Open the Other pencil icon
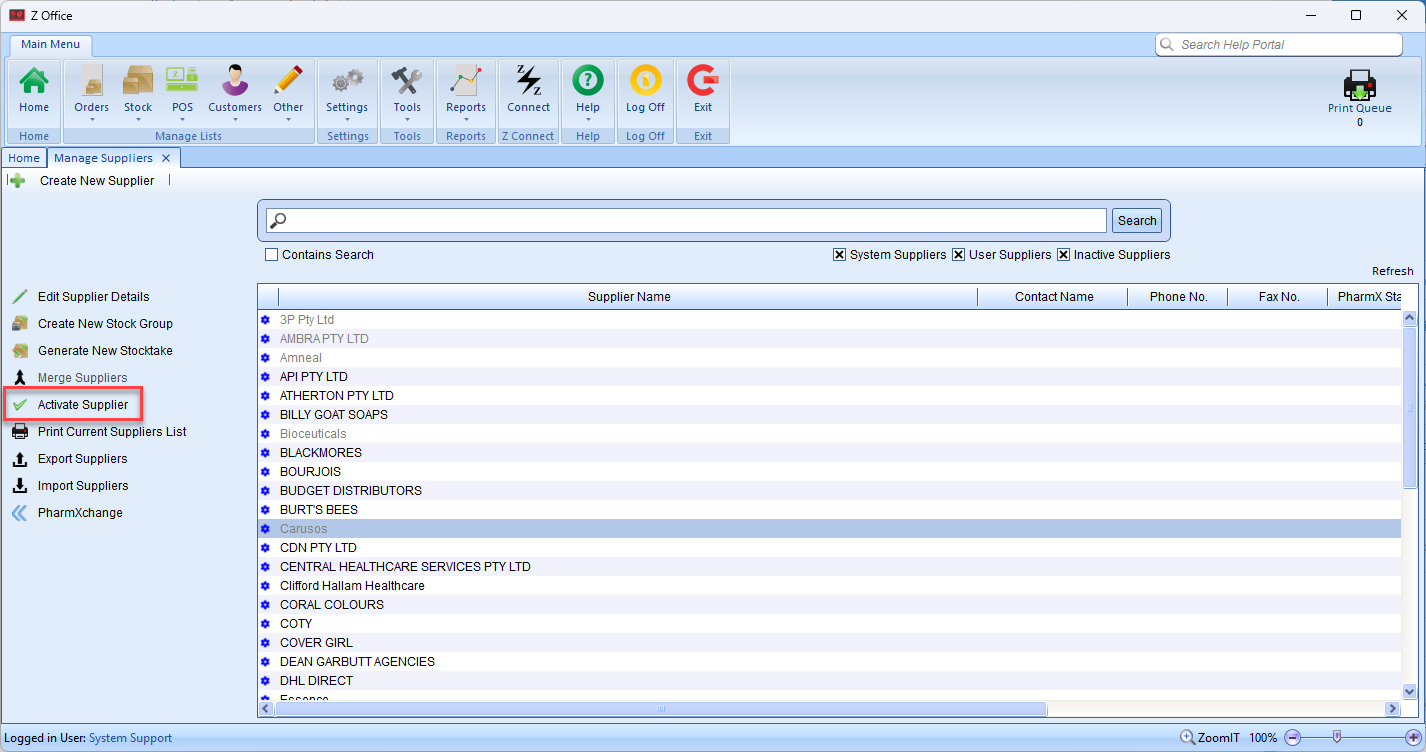This screenshot has height=752, width=1426. click(x=288, y=81)
